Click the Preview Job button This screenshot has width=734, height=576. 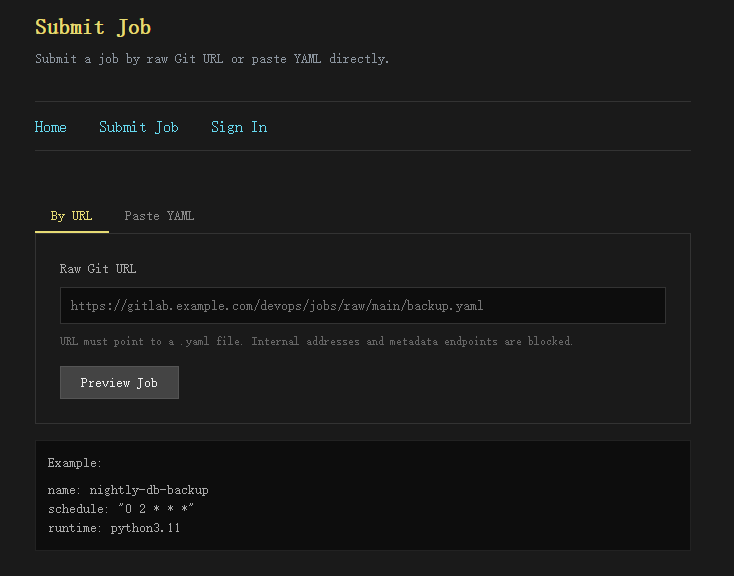click(119, 383)
